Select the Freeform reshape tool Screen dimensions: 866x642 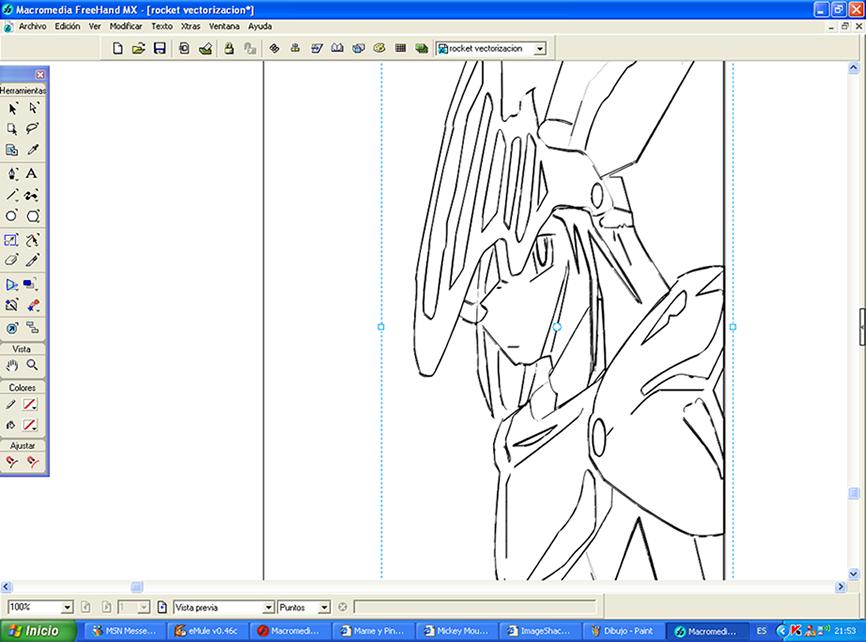pyautogui.click(x=33, y=240)
